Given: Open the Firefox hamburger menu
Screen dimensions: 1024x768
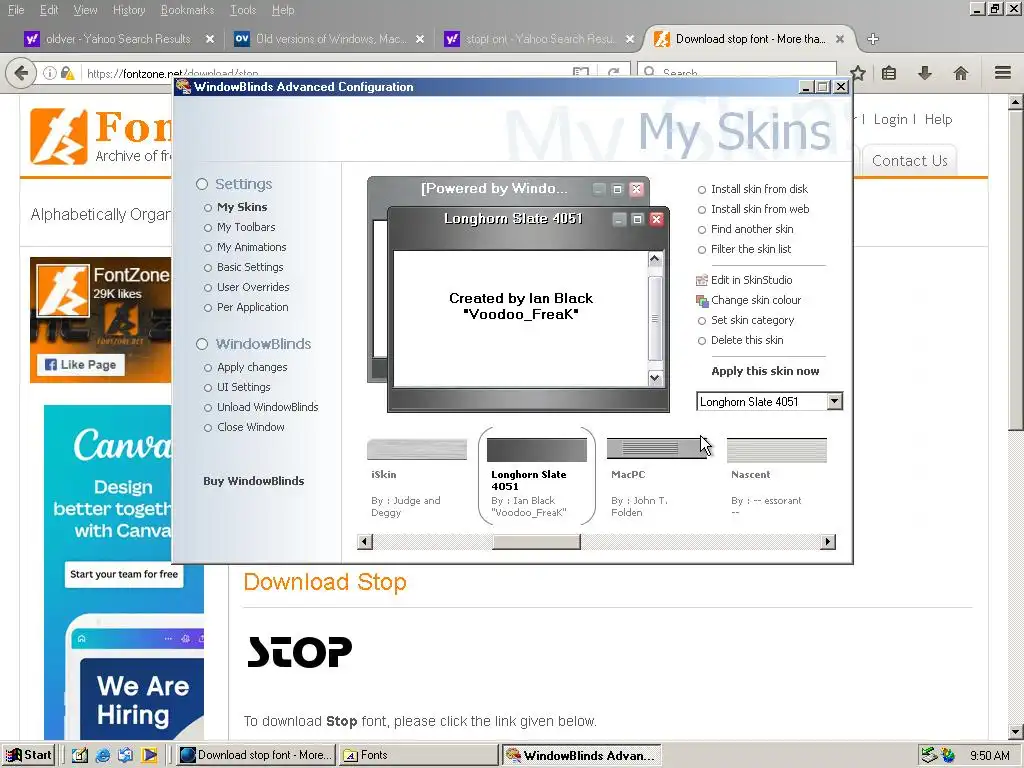Looking at the screenshot, I should point(1003,72).
